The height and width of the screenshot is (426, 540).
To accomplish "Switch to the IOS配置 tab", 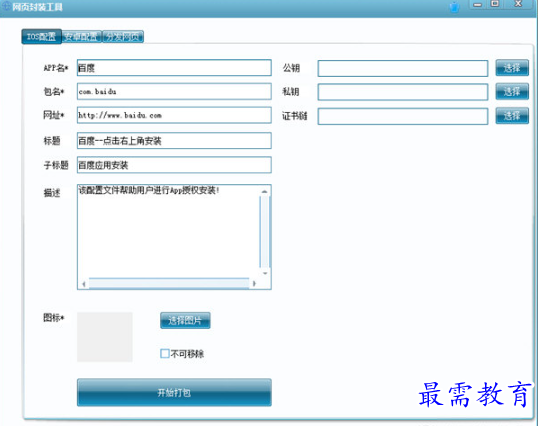I will click(41, 37).
